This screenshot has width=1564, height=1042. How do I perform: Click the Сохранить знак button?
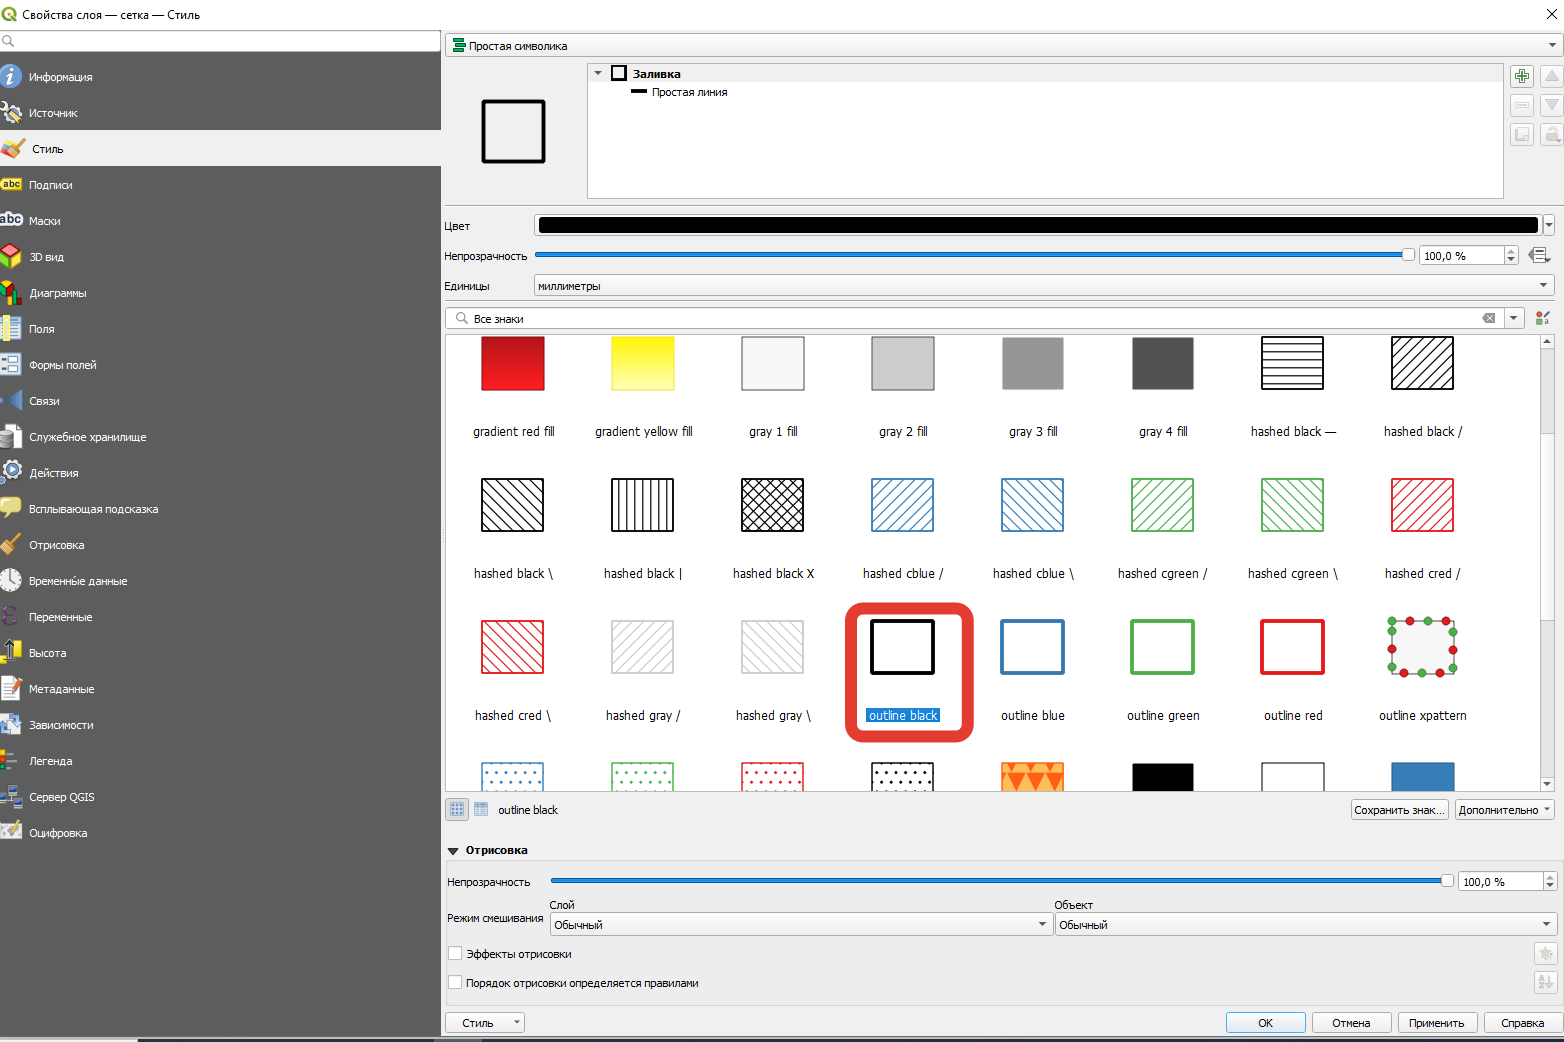pyautogui.click(x=1399, y=810)
